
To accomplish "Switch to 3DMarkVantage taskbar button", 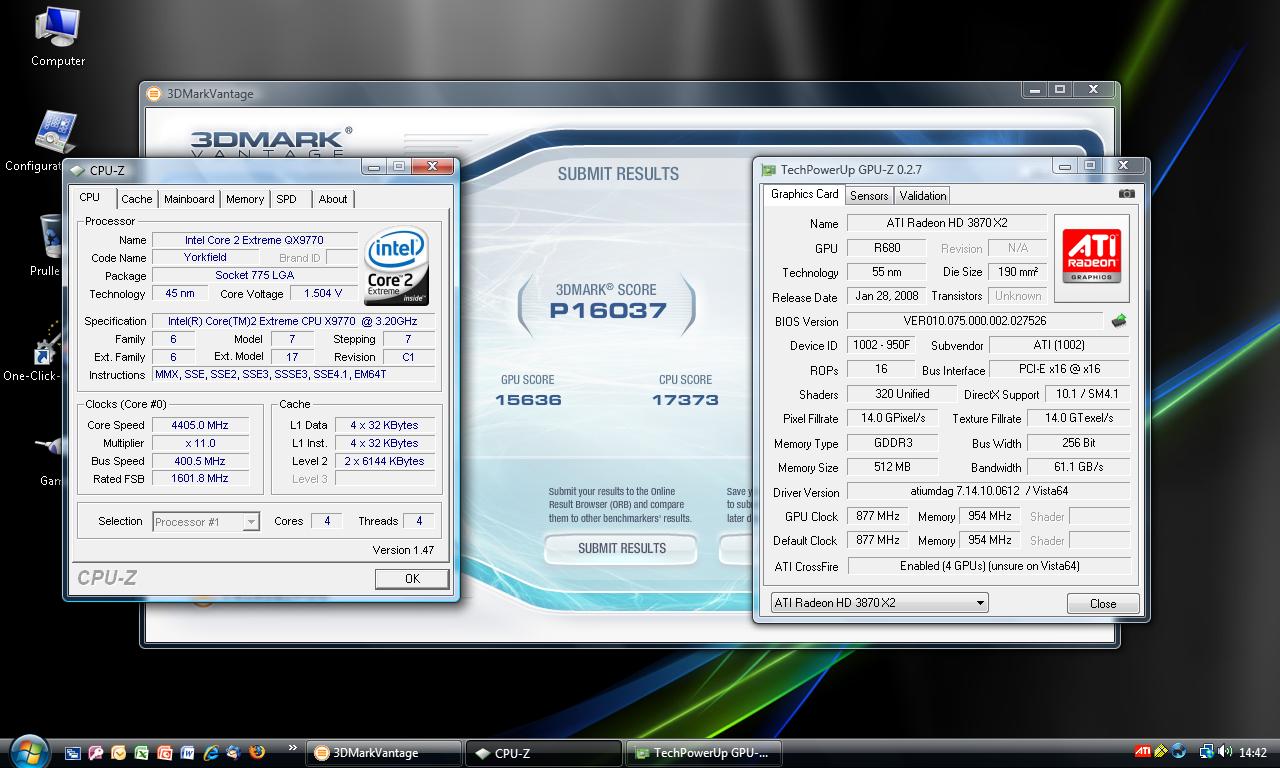I will [x=384, y=753].
